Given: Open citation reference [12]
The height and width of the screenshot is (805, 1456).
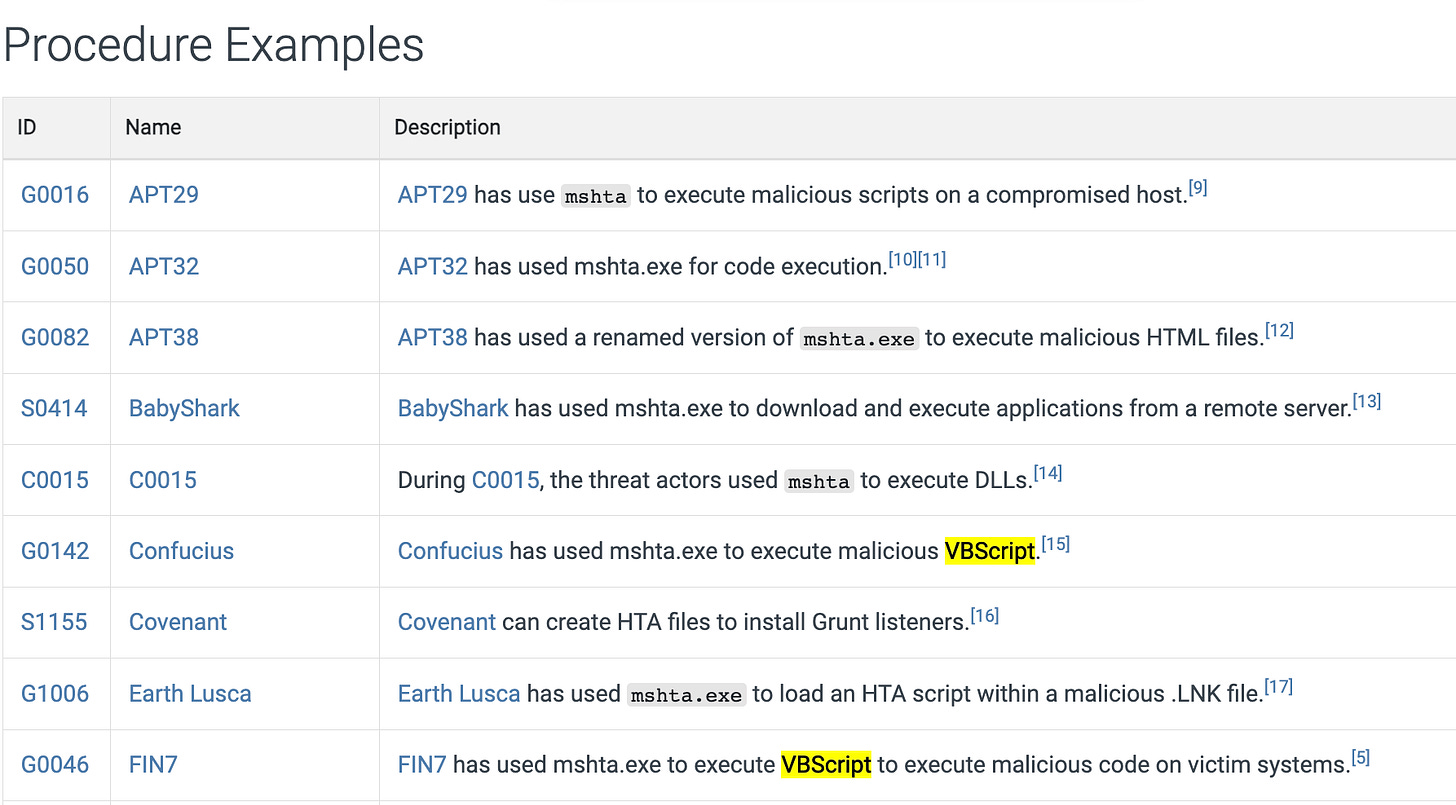Looking at the screenshot, I should pos(1279,330).
